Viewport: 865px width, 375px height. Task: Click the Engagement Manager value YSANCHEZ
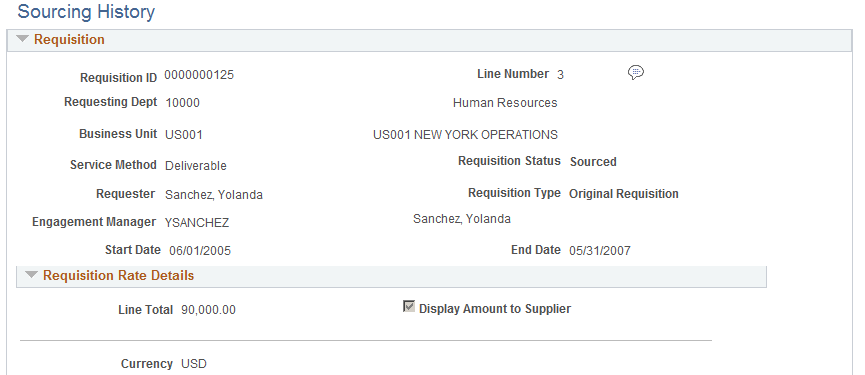[197, 223]
